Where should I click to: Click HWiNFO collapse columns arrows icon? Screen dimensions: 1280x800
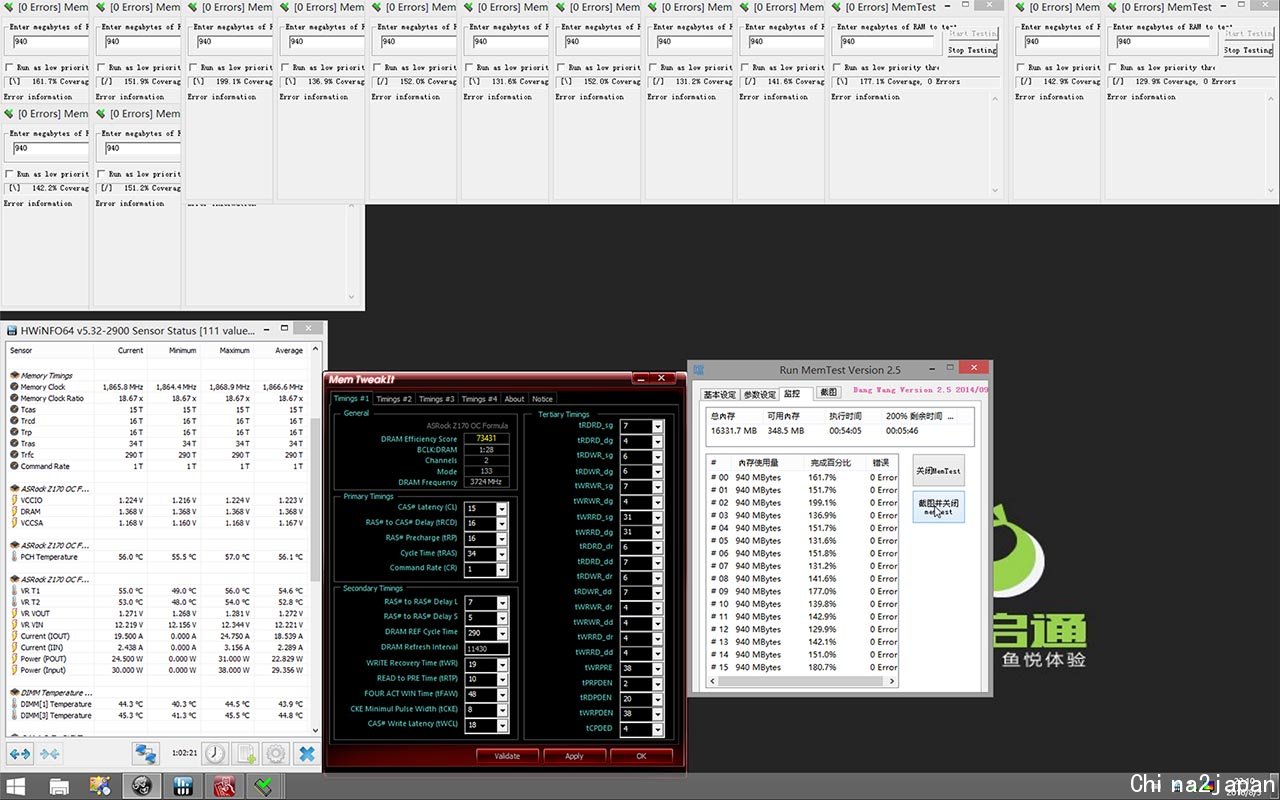[x=49, y=754]
